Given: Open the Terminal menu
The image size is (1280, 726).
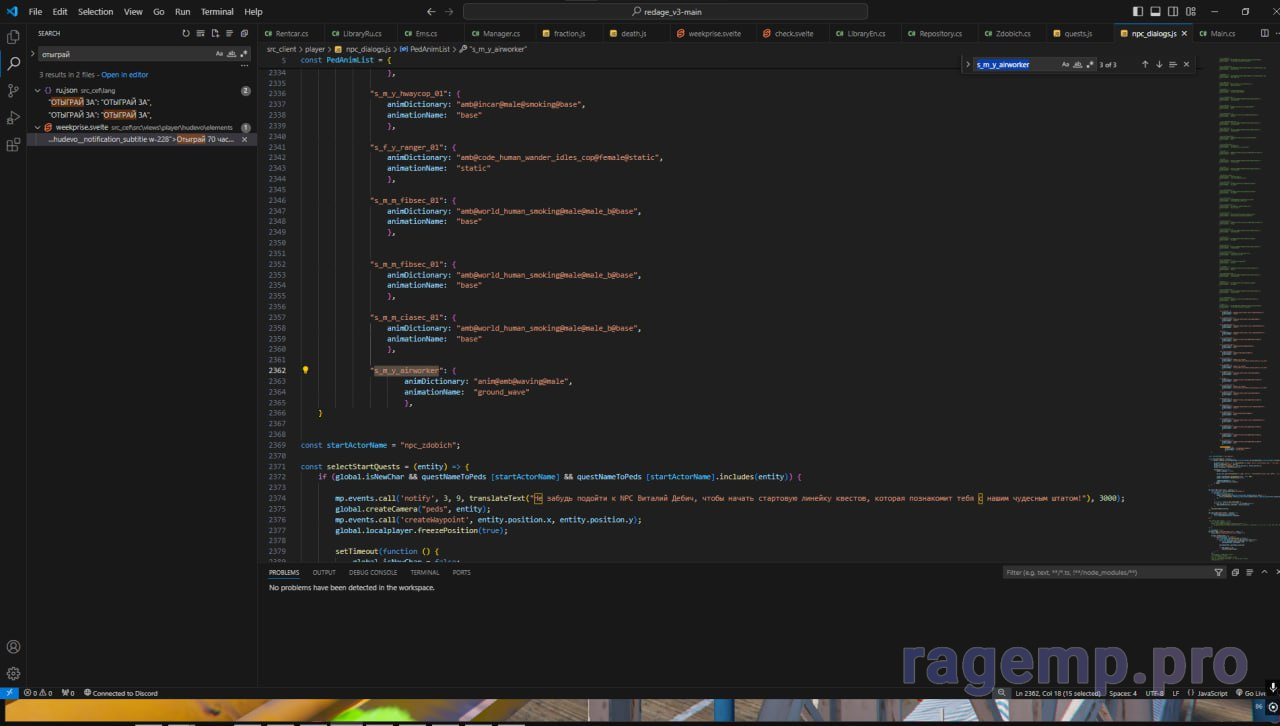Looking at the screenshot, I should (x=217, y=12).
